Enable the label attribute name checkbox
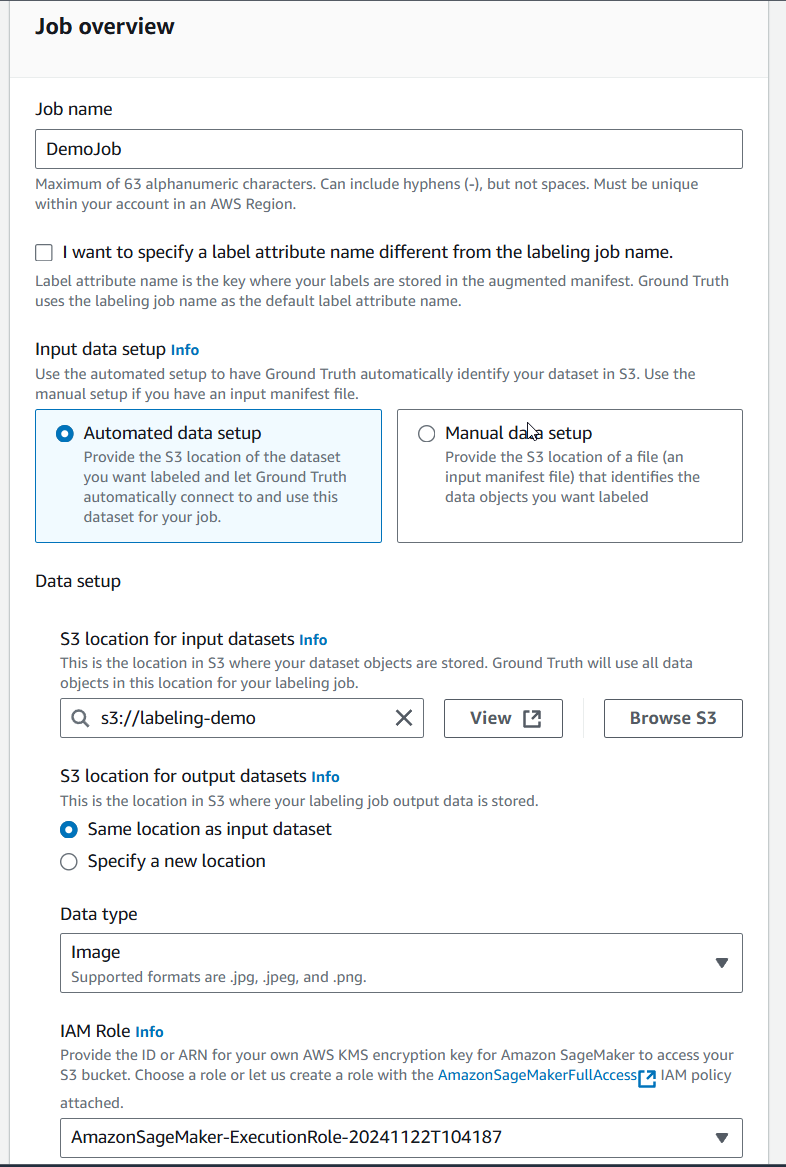This screenshot has height=1167, width=786. coord(44,253)
